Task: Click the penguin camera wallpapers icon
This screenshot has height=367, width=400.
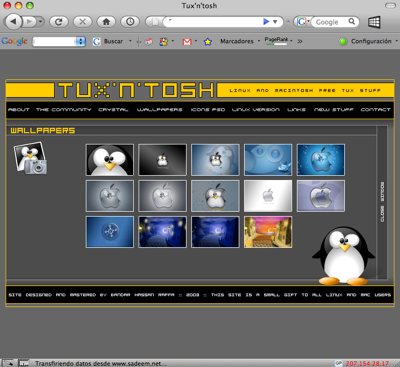Action: tap(30, 158)
